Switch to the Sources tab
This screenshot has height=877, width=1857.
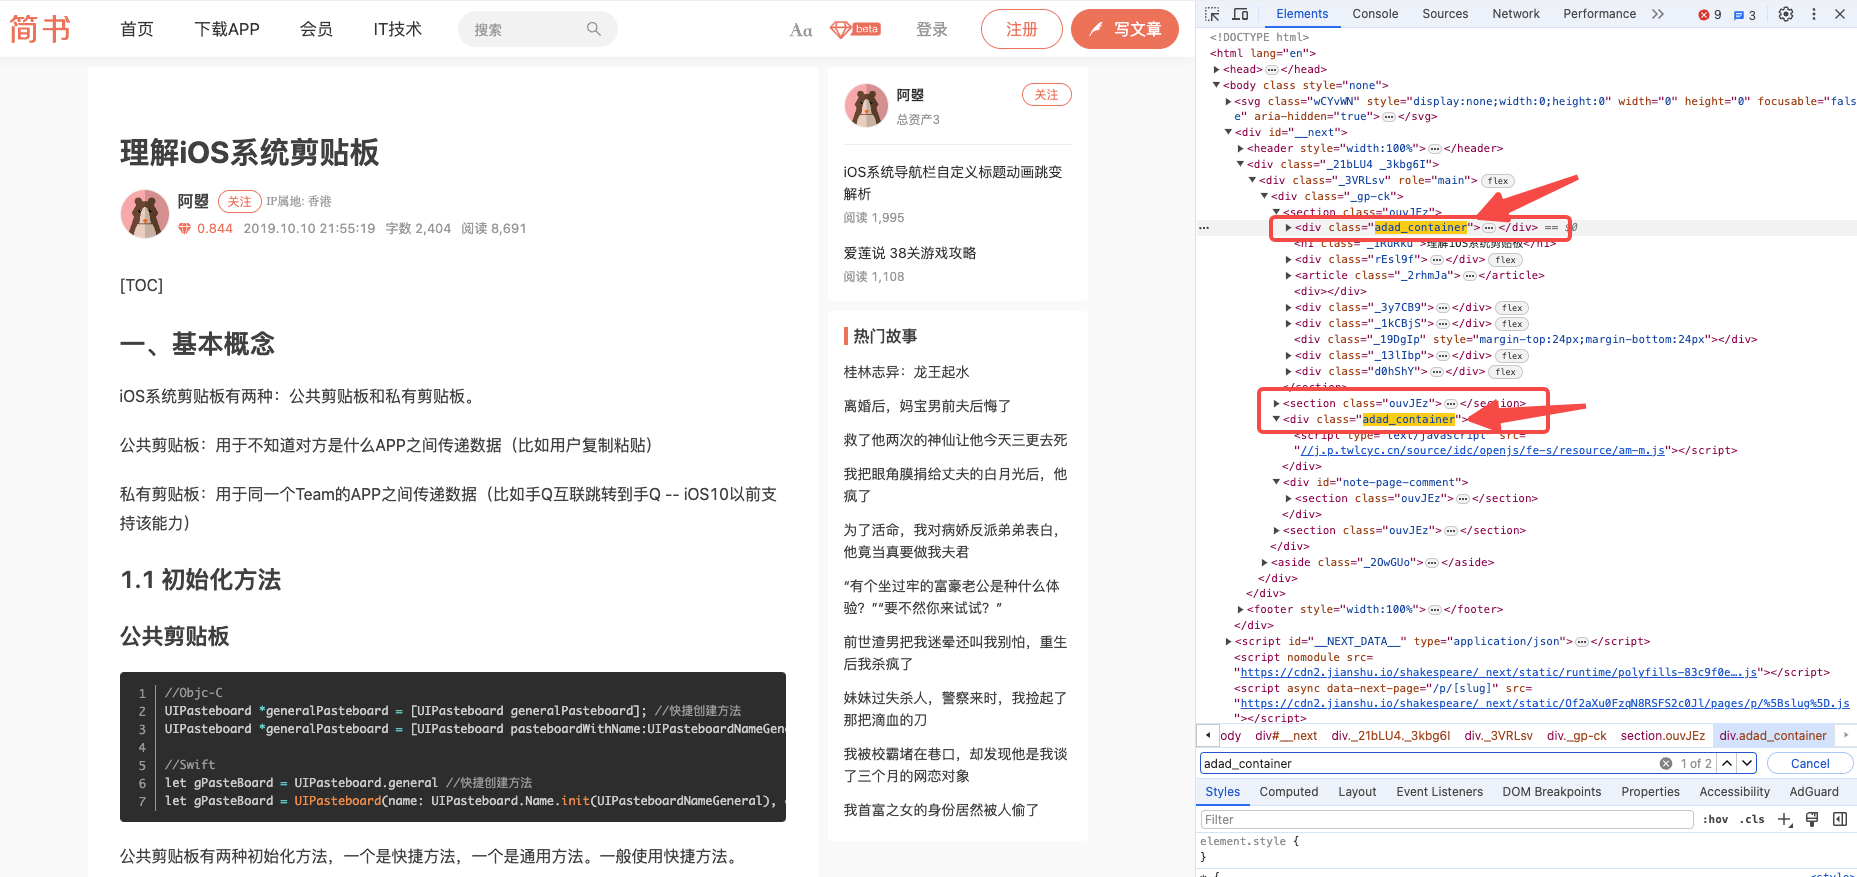point(1445,14)
